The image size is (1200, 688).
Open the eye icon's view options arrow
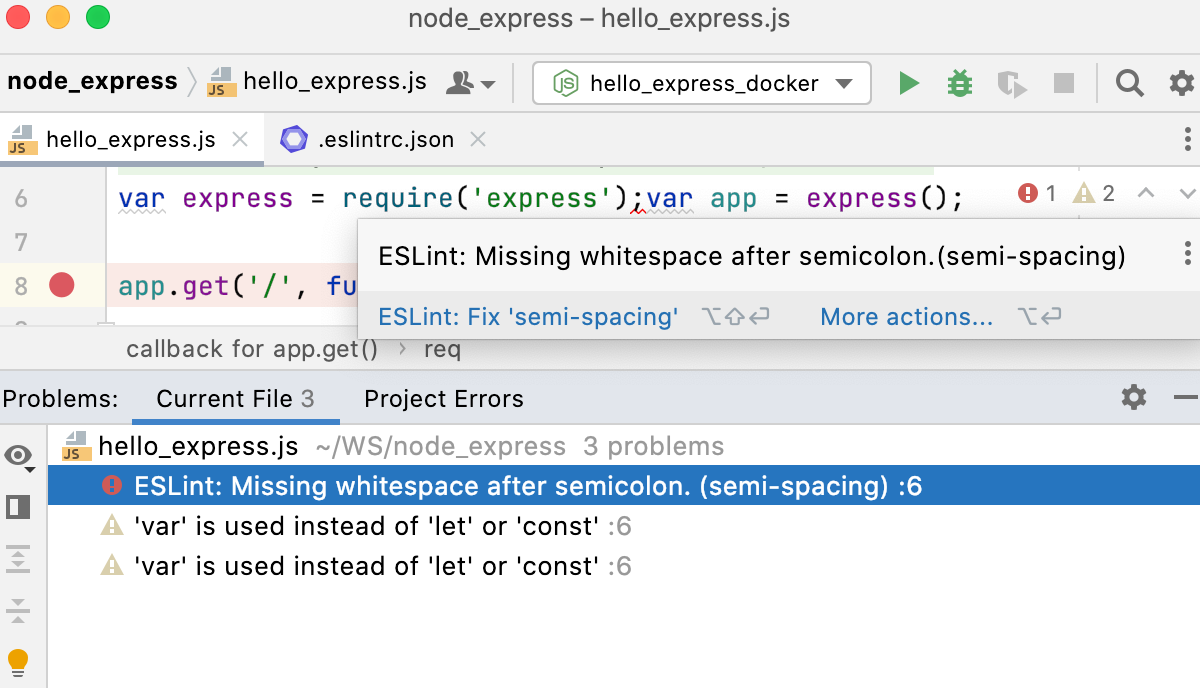pos(30,470)
